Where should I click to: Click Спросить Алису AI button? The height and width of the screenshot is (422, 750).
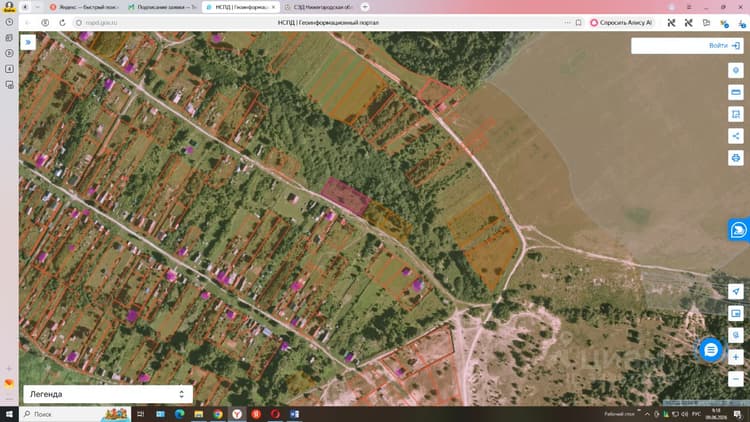pyautogui.click(x=621, y=22)
